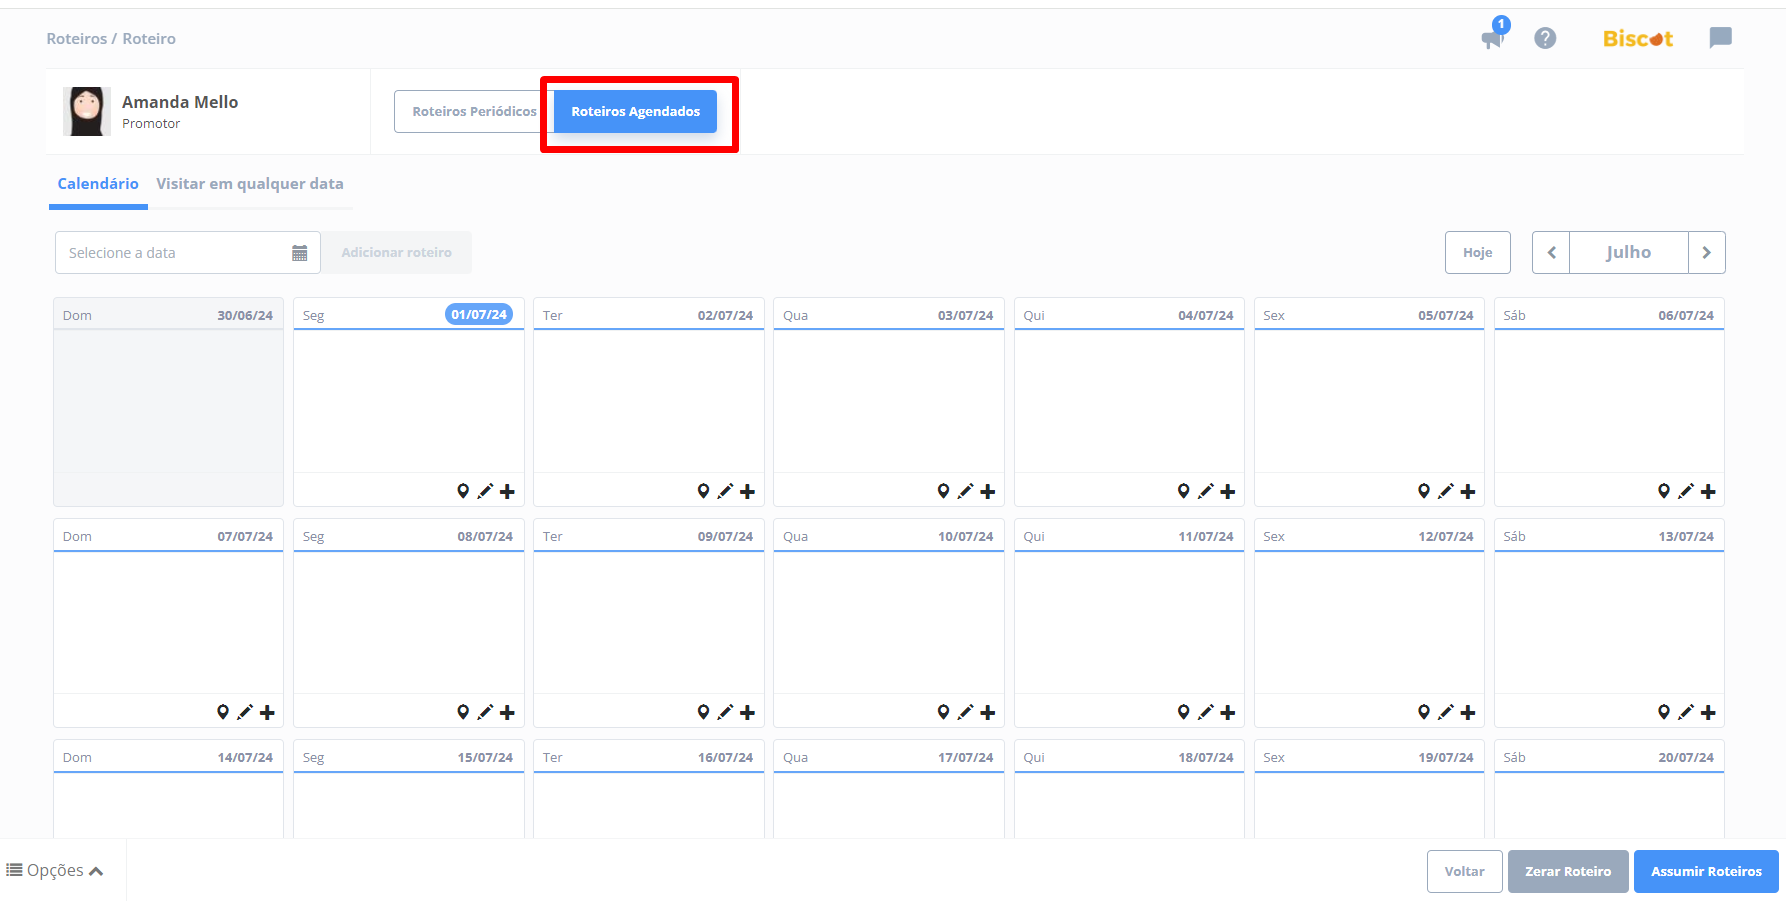1786x901 pixels.
Task: Click the pencil edit icon on 03/07/24
Action: (x=965, y=491)
